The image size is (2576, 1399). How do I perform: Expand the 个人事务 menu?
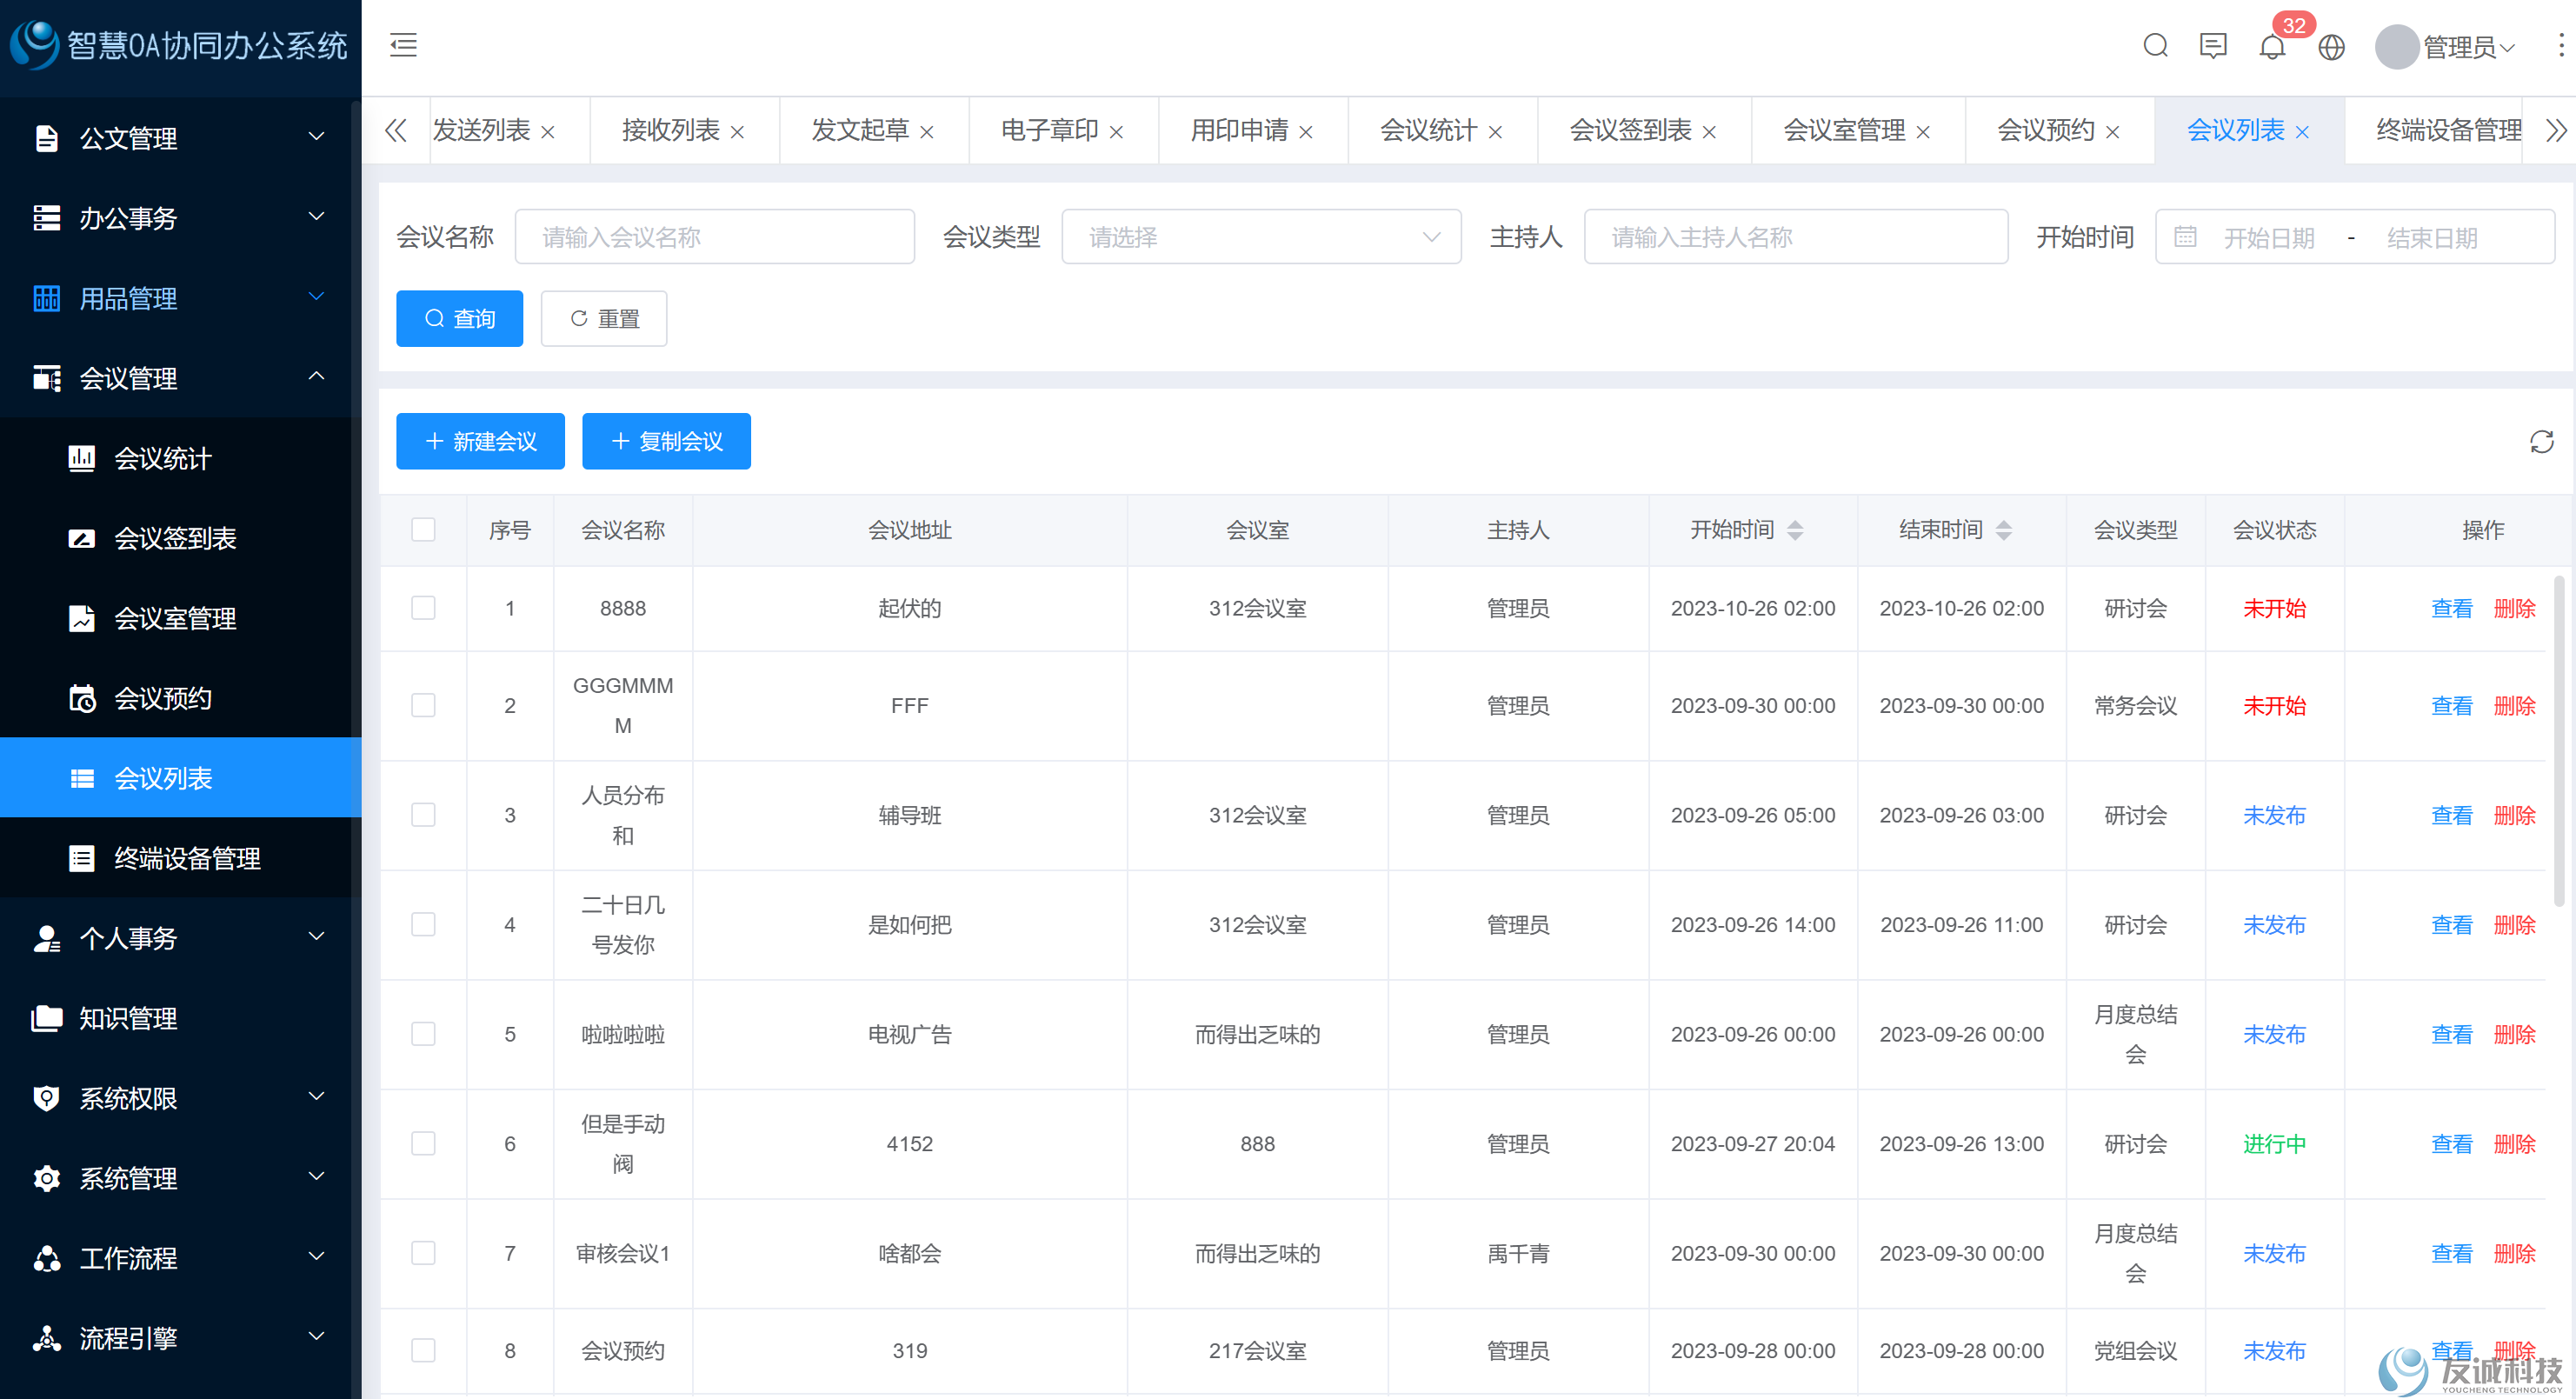(180, 938)
